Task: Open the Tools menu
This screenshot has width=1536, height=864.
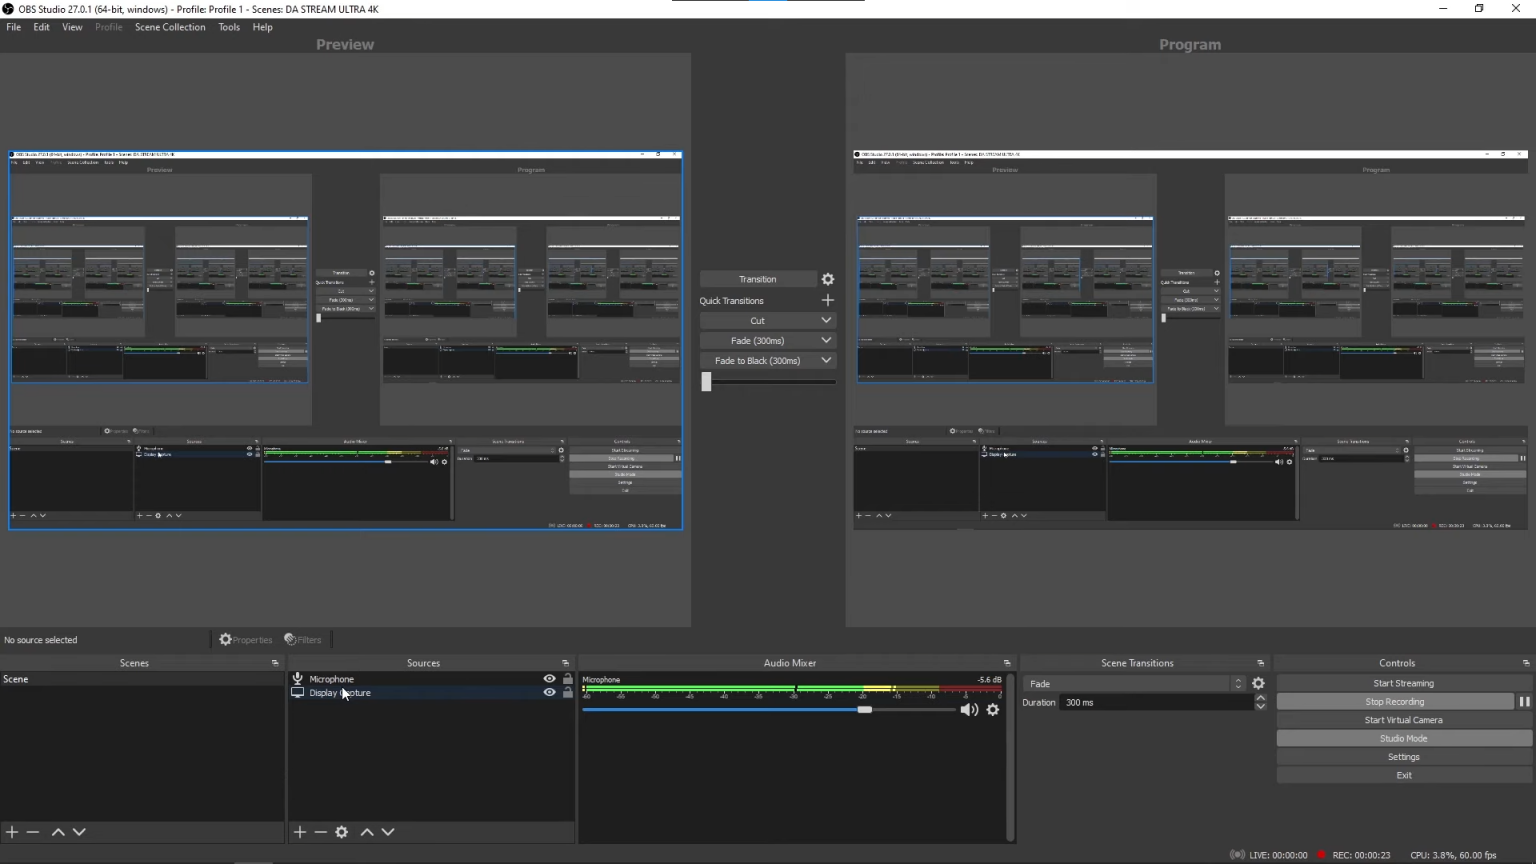Action: pos(229,27)
